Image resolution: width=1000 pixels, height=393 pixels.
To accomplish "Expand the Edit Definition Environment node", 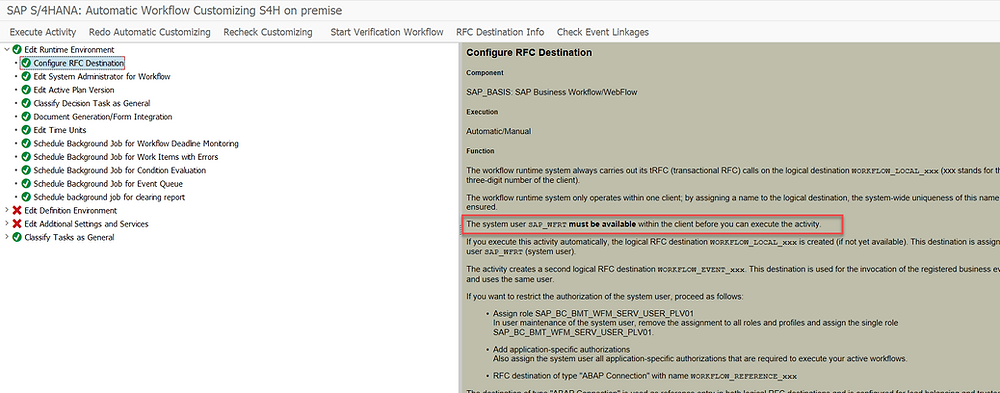I will (7, 210).
